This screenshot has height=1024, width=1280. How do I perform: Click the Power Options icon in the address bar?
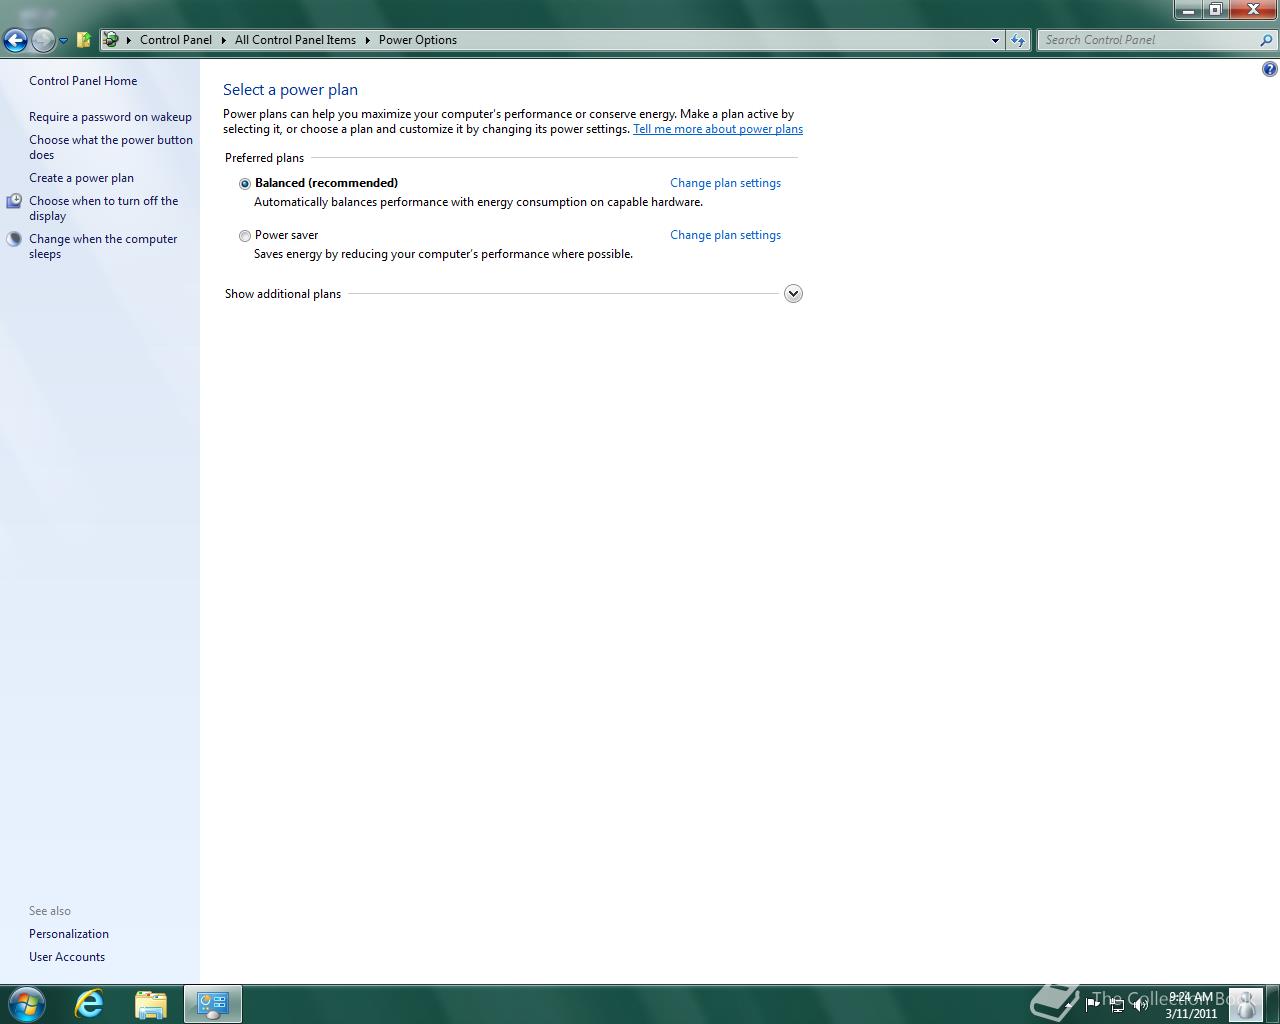click(x=111, y=40)
